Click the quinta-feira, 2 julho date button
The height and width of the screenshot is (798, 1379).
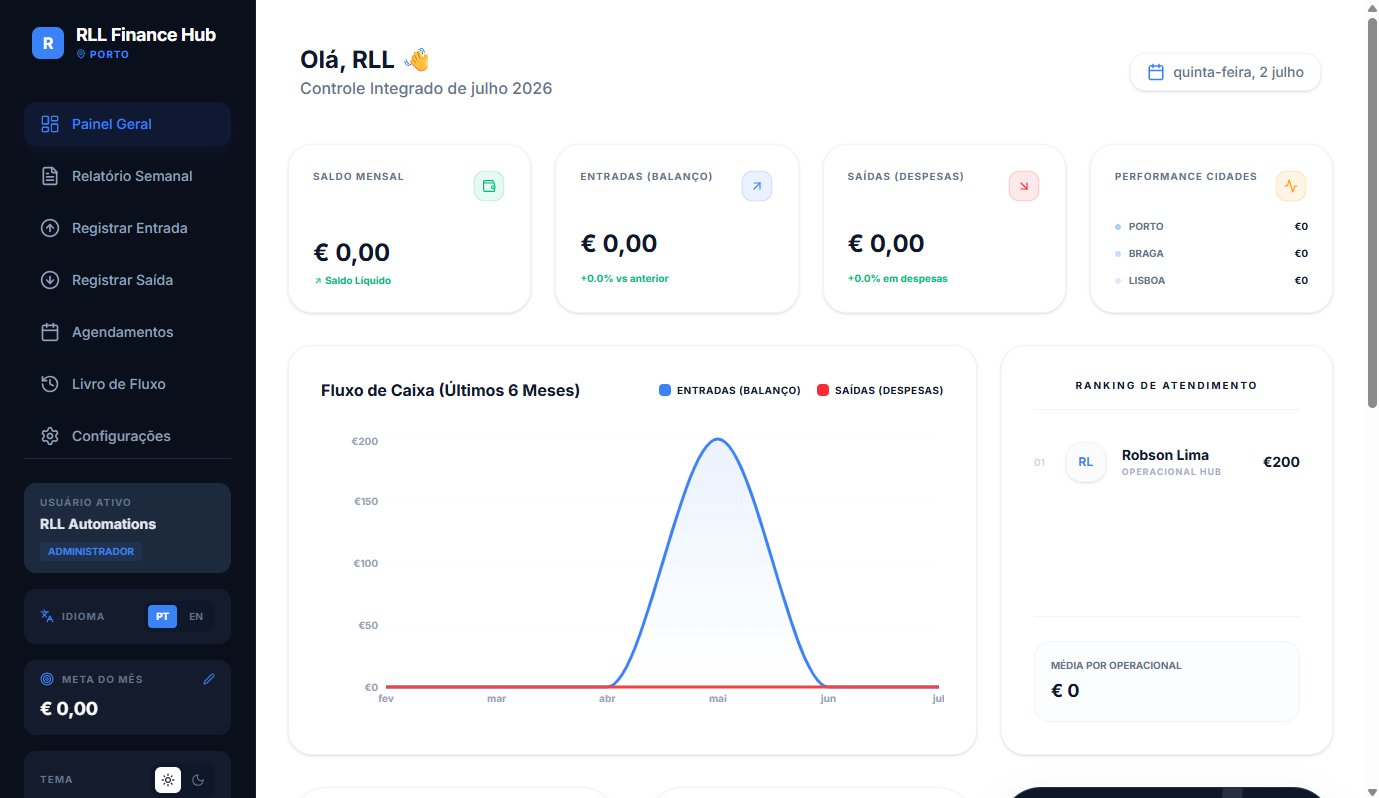(x=1225, y=72)
